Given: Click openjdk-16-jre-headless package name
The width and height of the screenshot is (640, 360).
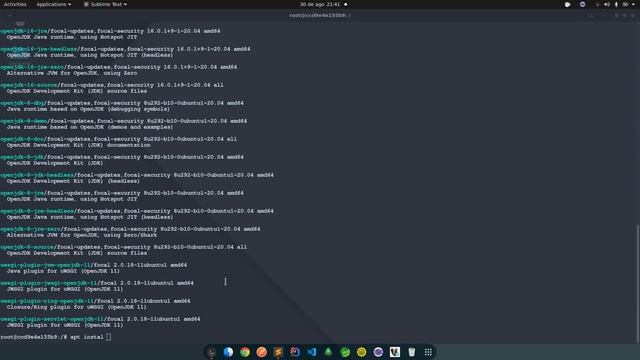Looking at the screenshot, I should pyautogui.click(x=38, y=49).
